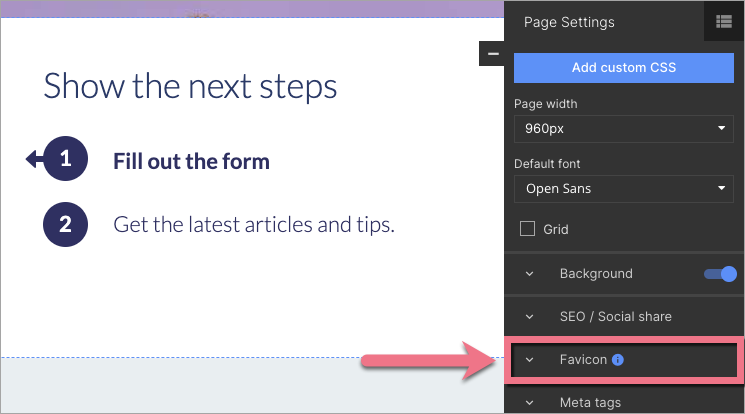
Task: Select the step 2 number circle
Action: [x=66, y=224]
